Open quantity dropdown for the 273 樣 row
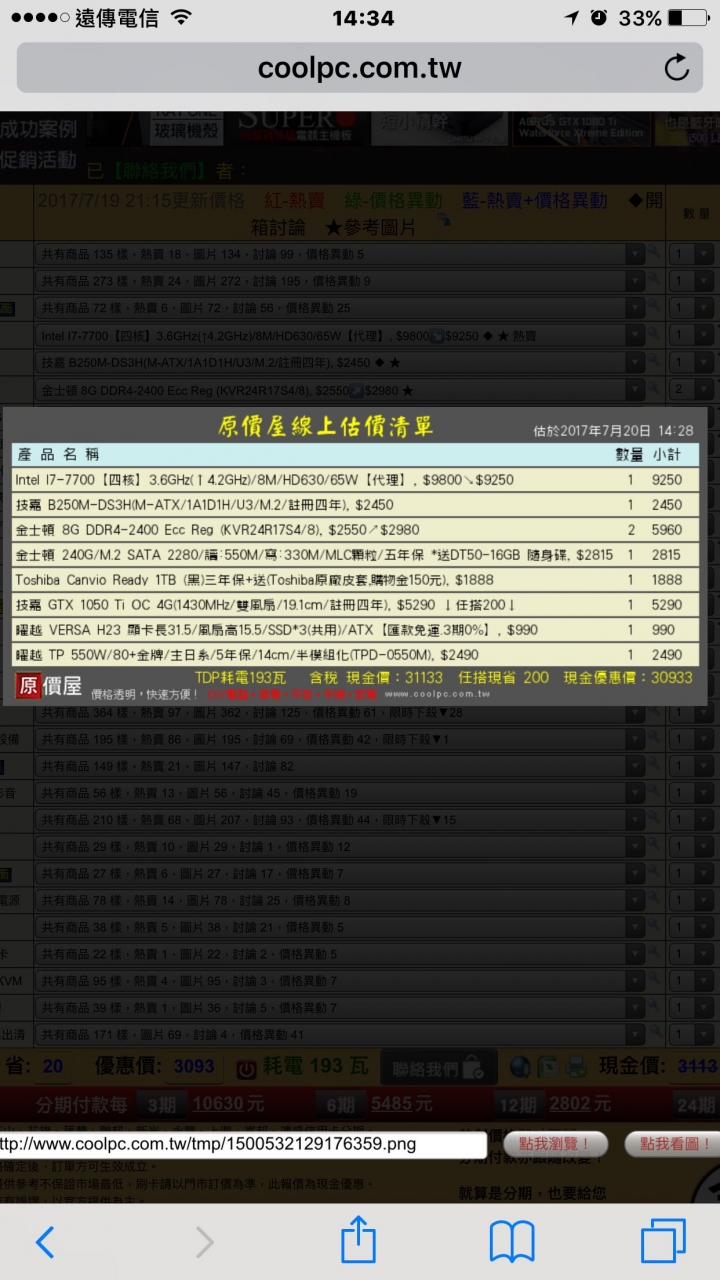This screenshot has height=1280, width=720. (x=690, y=281)
